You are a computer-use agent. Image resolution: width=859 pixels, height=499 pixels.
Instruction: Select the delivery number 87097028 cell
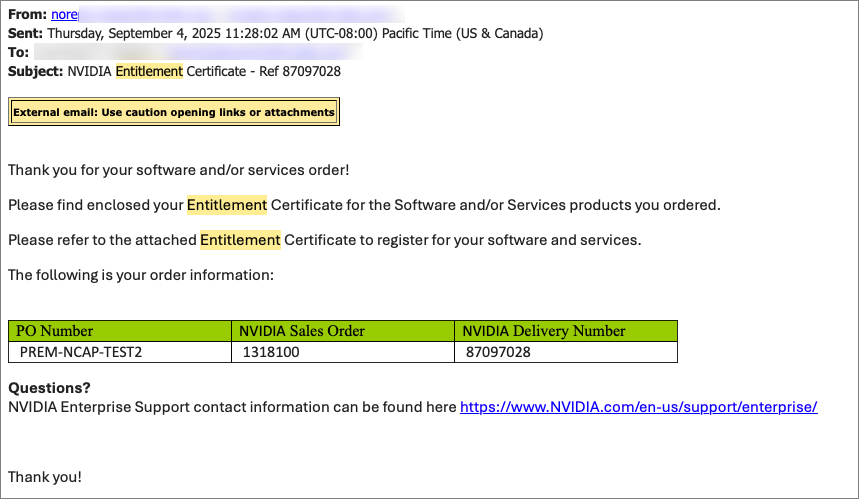[x=566, y=352]
